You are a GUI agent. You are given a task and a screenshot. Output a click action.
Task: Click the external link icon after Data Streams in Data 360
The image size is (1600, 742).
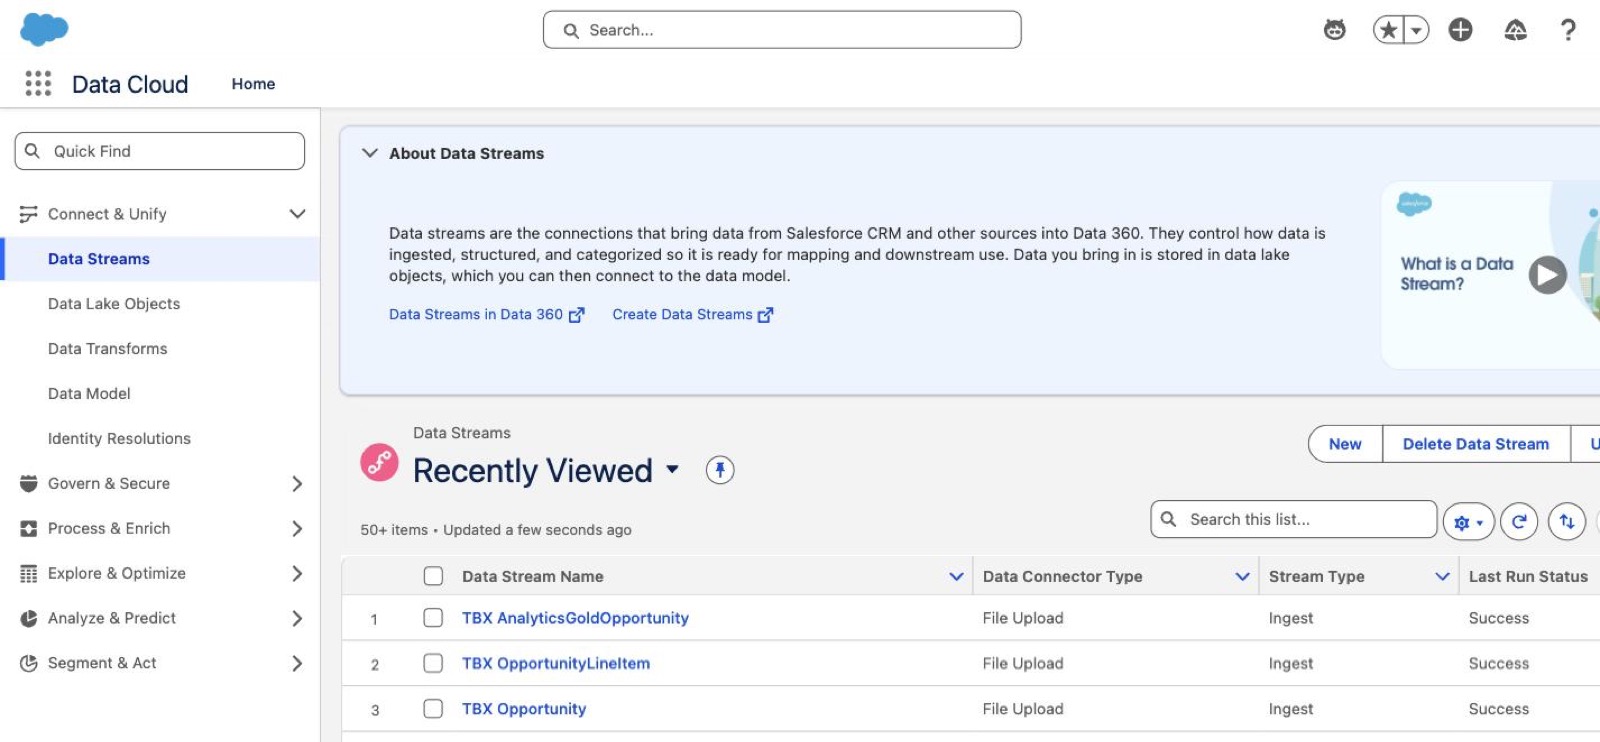(x=576, y=315)
